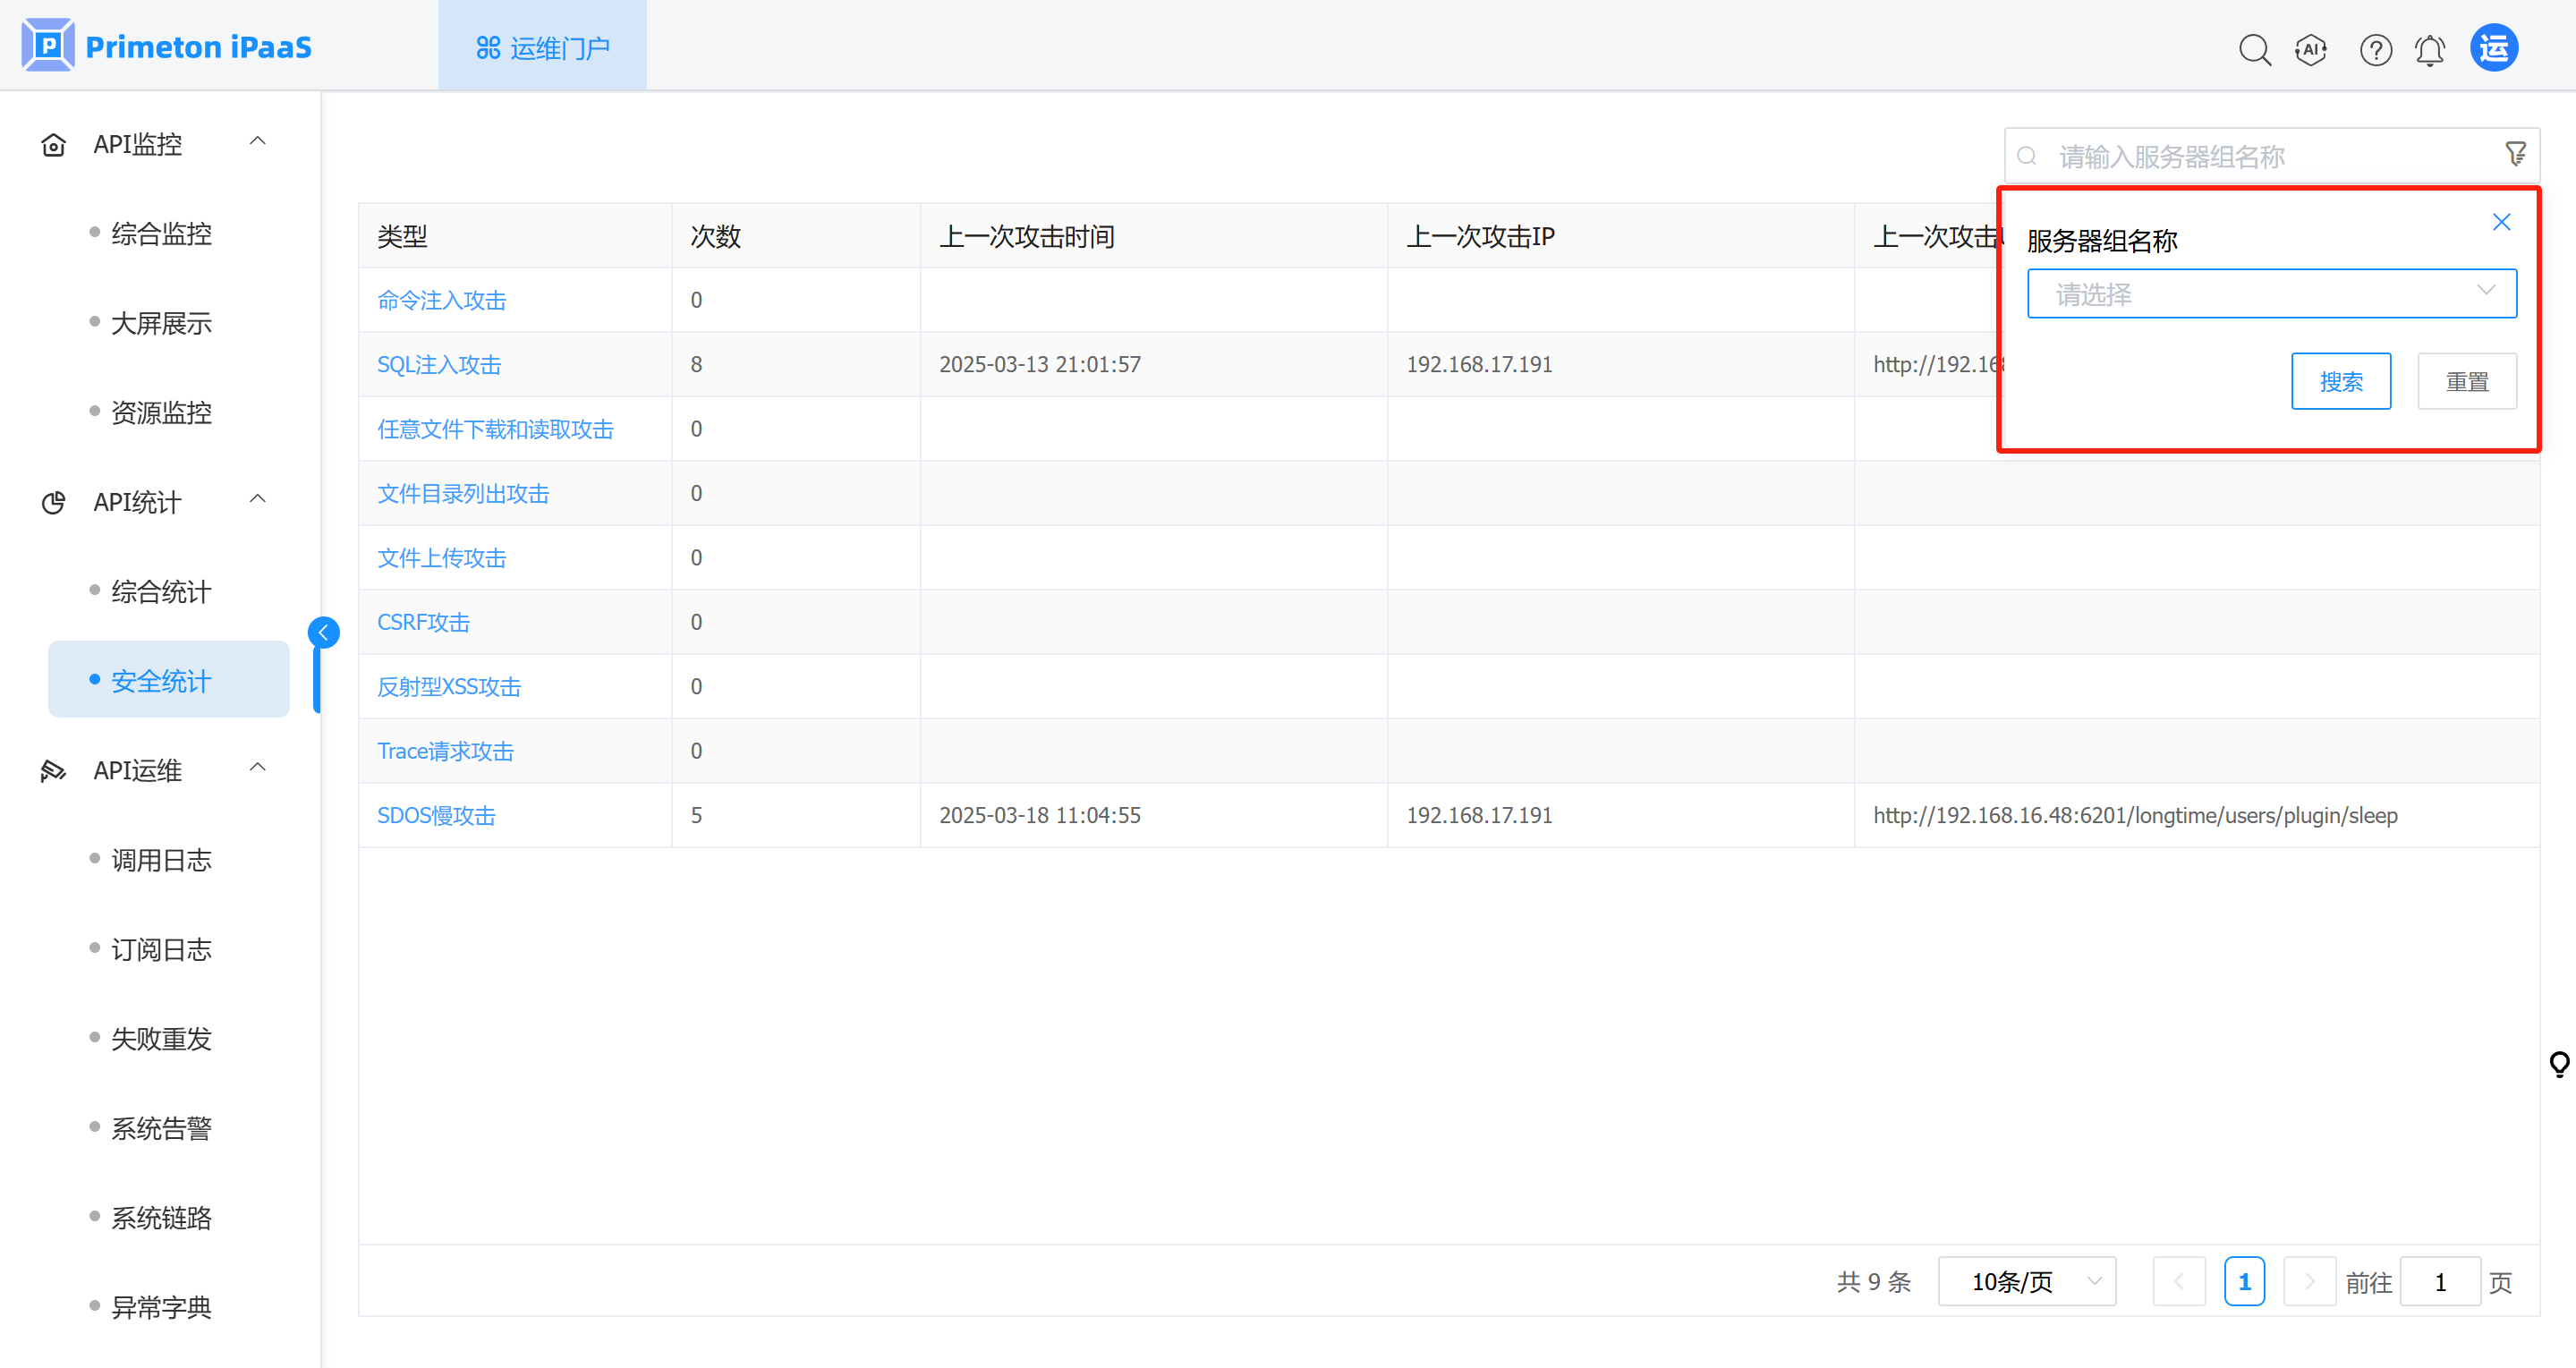Collapse the API监控 menu group

tap(257, 143)
